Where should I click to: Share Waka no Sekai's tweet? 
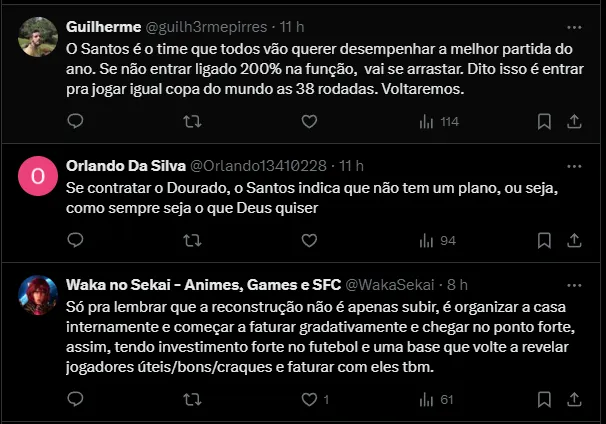coord(574,399)
